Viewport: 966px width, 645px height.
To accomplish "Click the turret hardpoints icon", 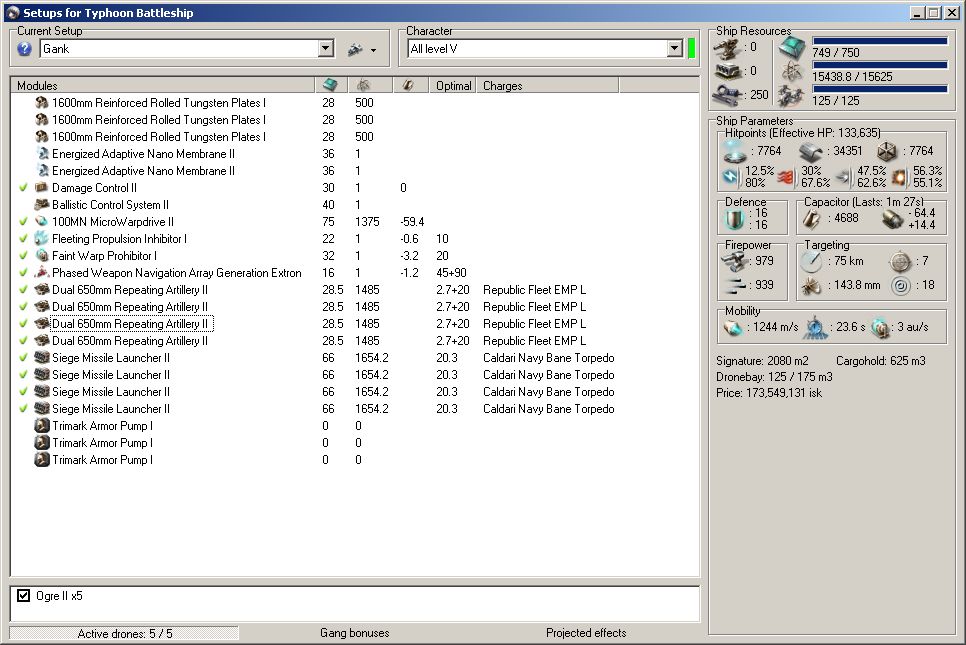I will click(x=728, y=46).
